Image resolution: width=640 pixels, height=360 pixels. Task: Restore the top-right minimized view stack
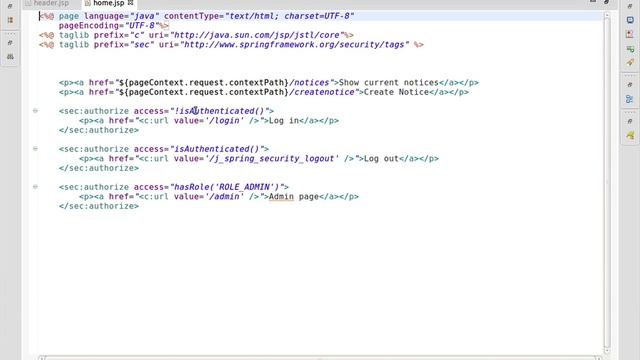[630, 6]
